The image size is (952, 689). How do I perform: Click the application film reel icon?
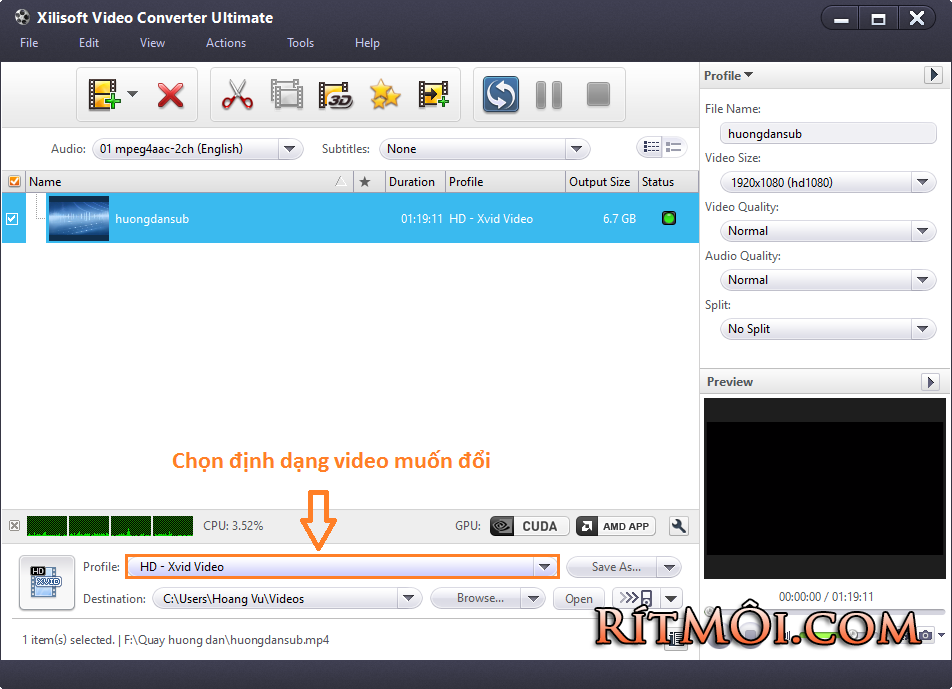point(22,17)
